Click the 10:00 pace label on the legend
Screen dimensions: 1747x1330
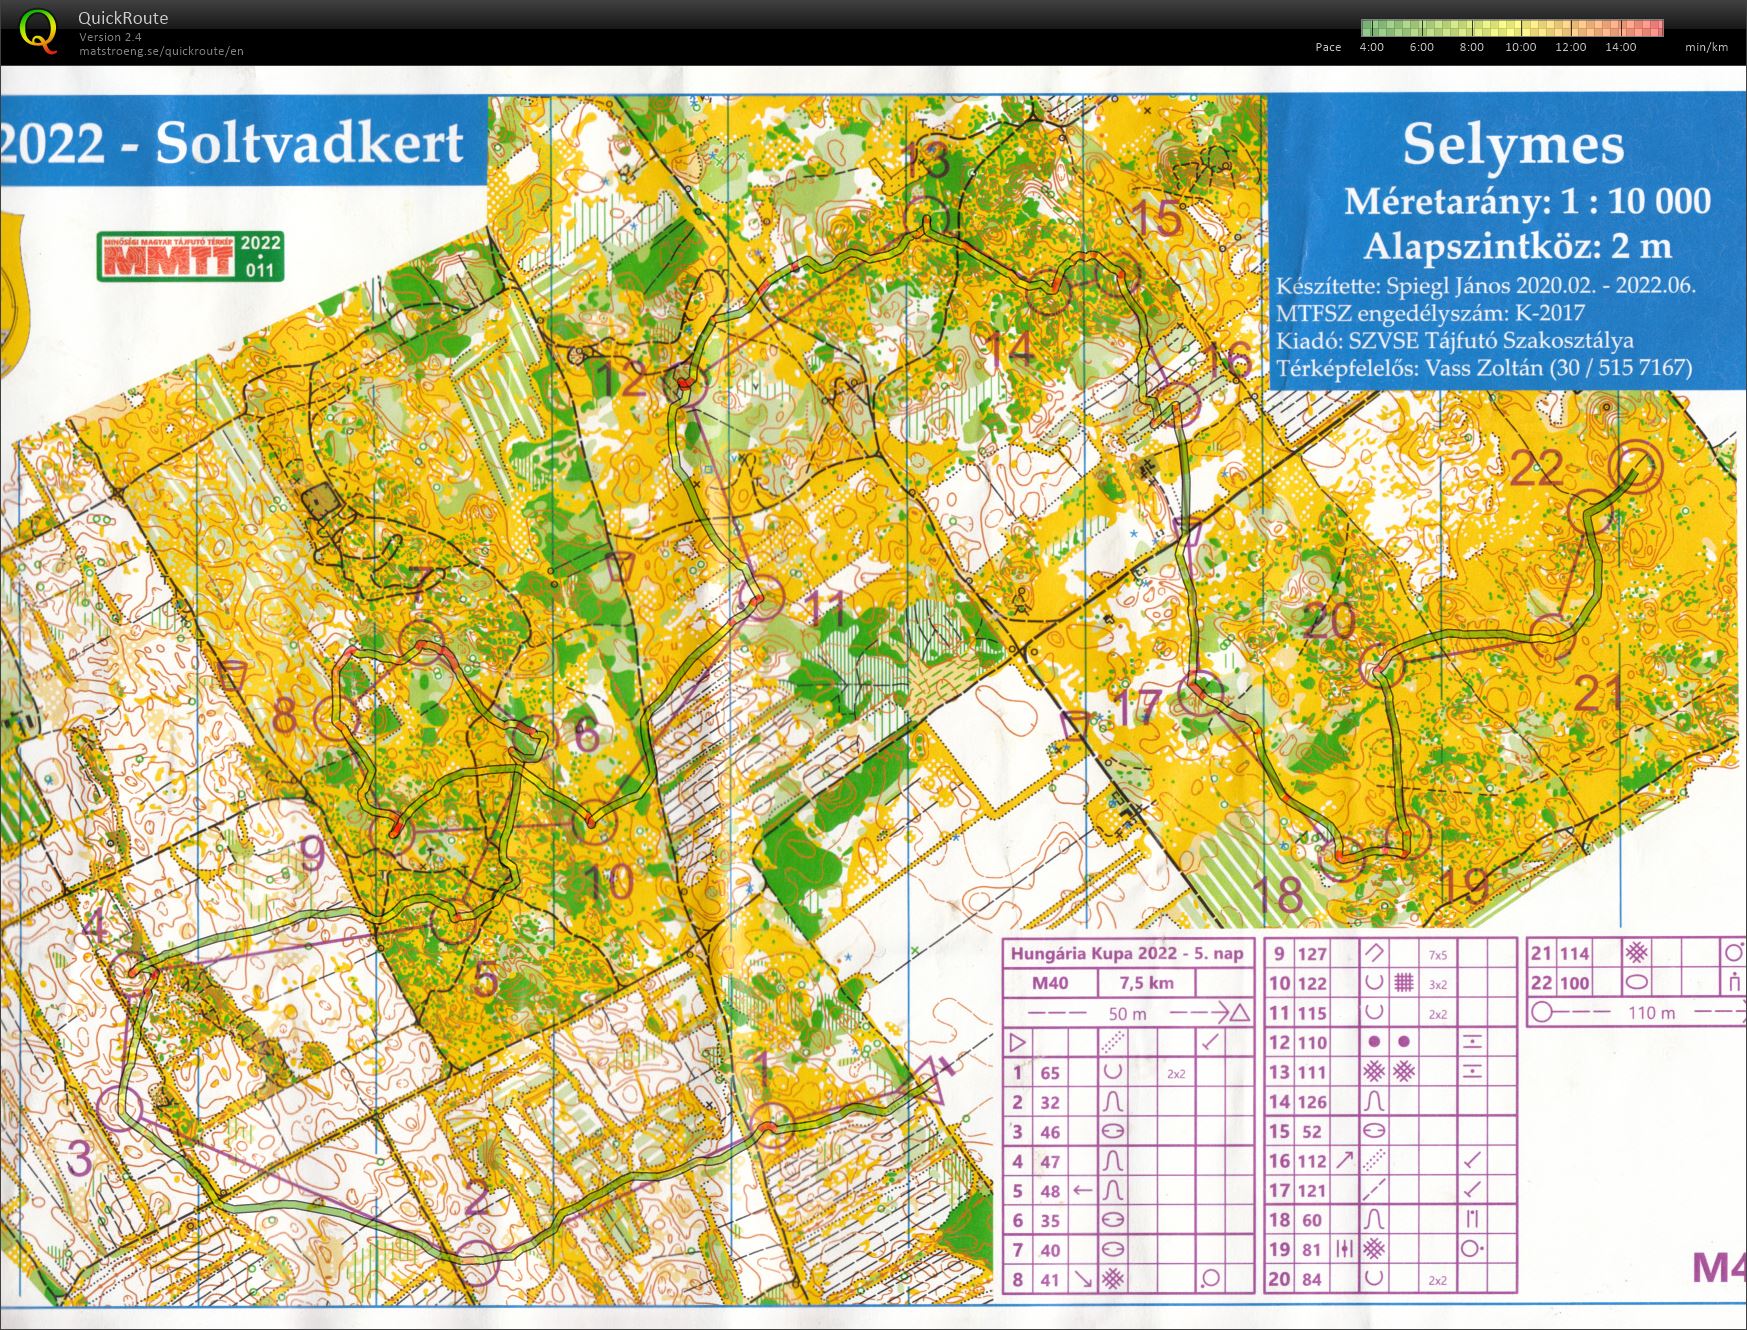(1520, 47)
